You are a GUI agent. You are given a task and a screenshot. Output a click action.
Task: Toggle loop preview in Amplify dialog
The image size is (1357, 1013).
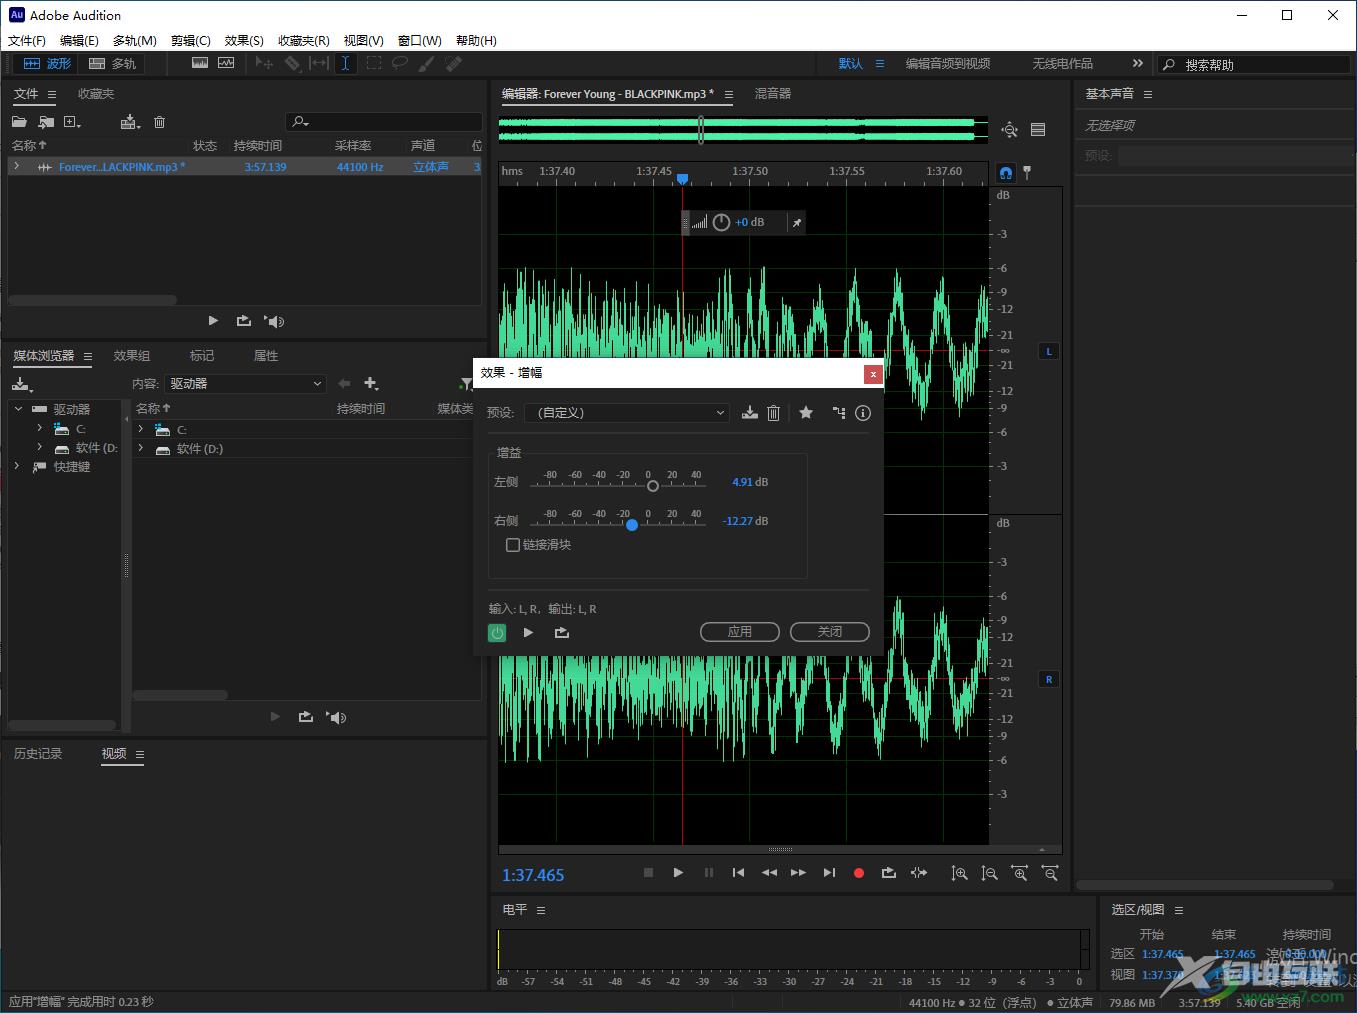click(562, 632)
